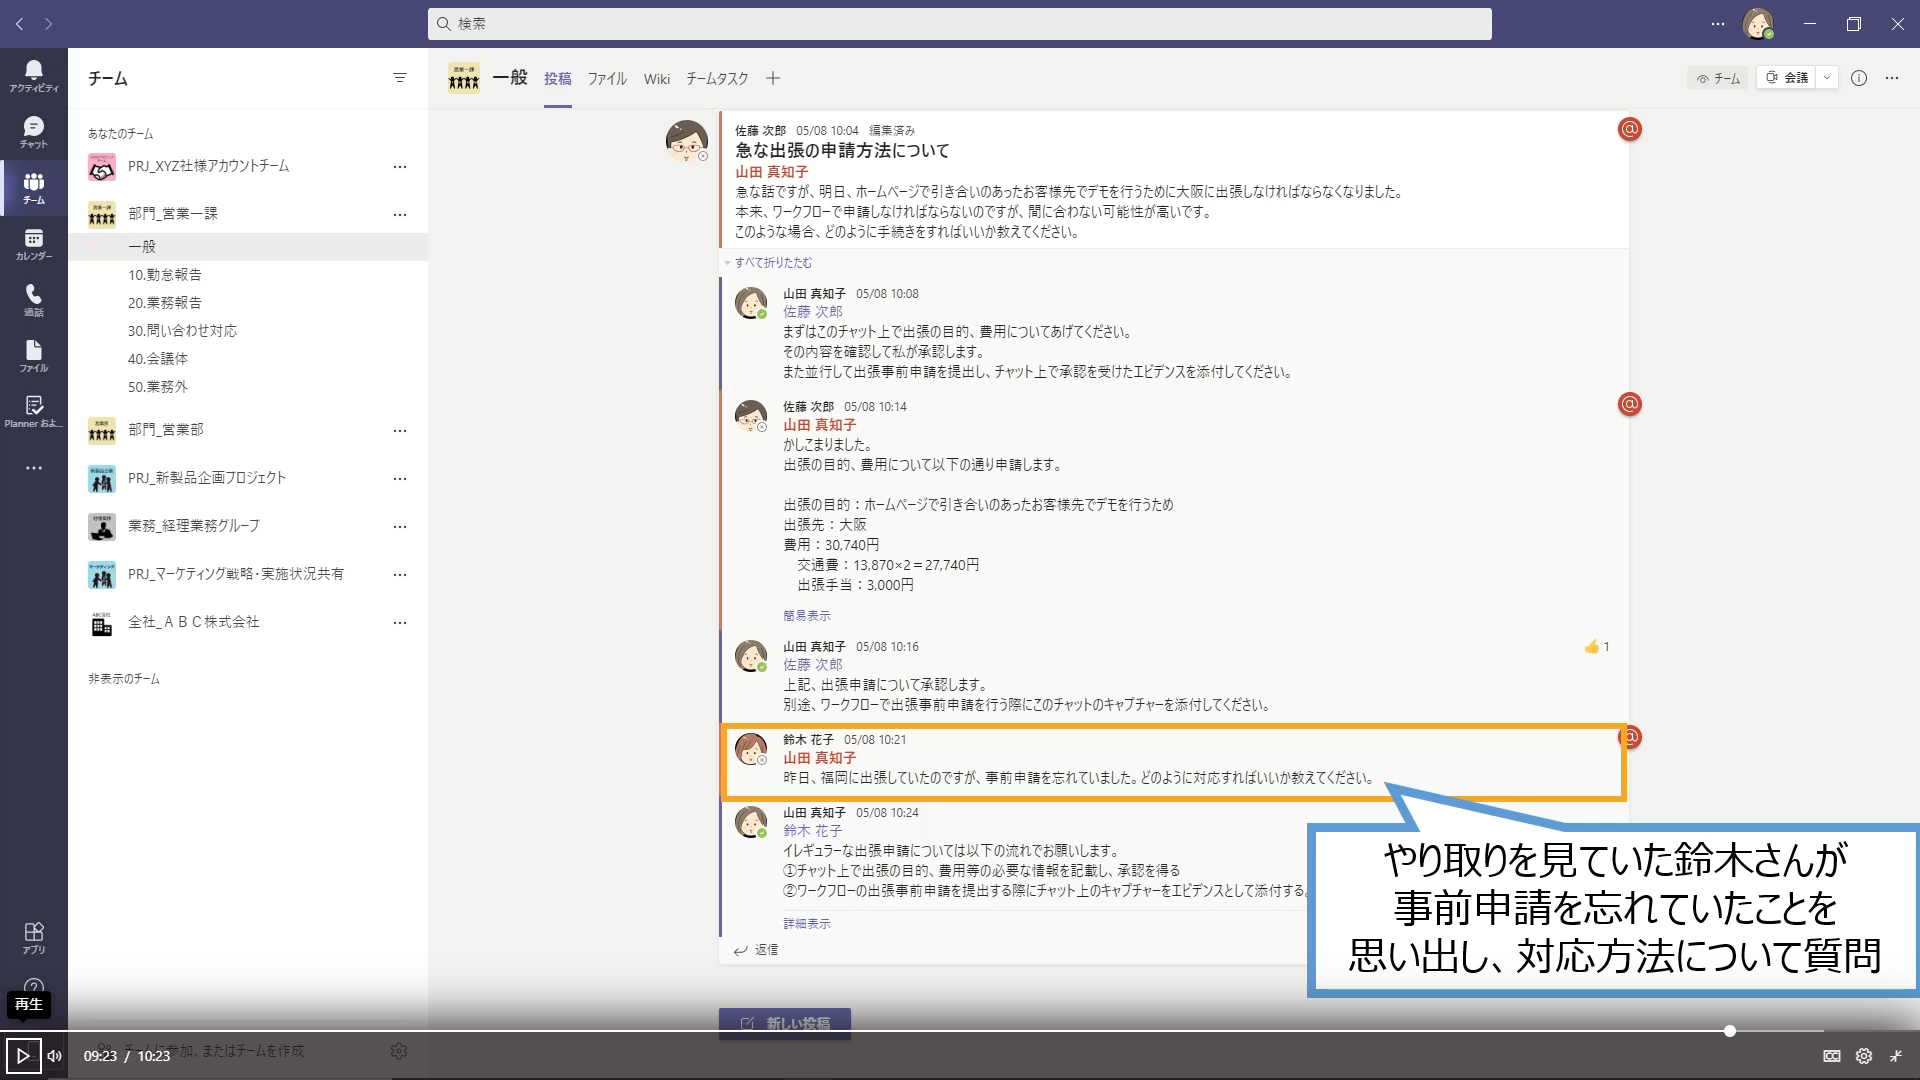Play the video

(23, 1055)
